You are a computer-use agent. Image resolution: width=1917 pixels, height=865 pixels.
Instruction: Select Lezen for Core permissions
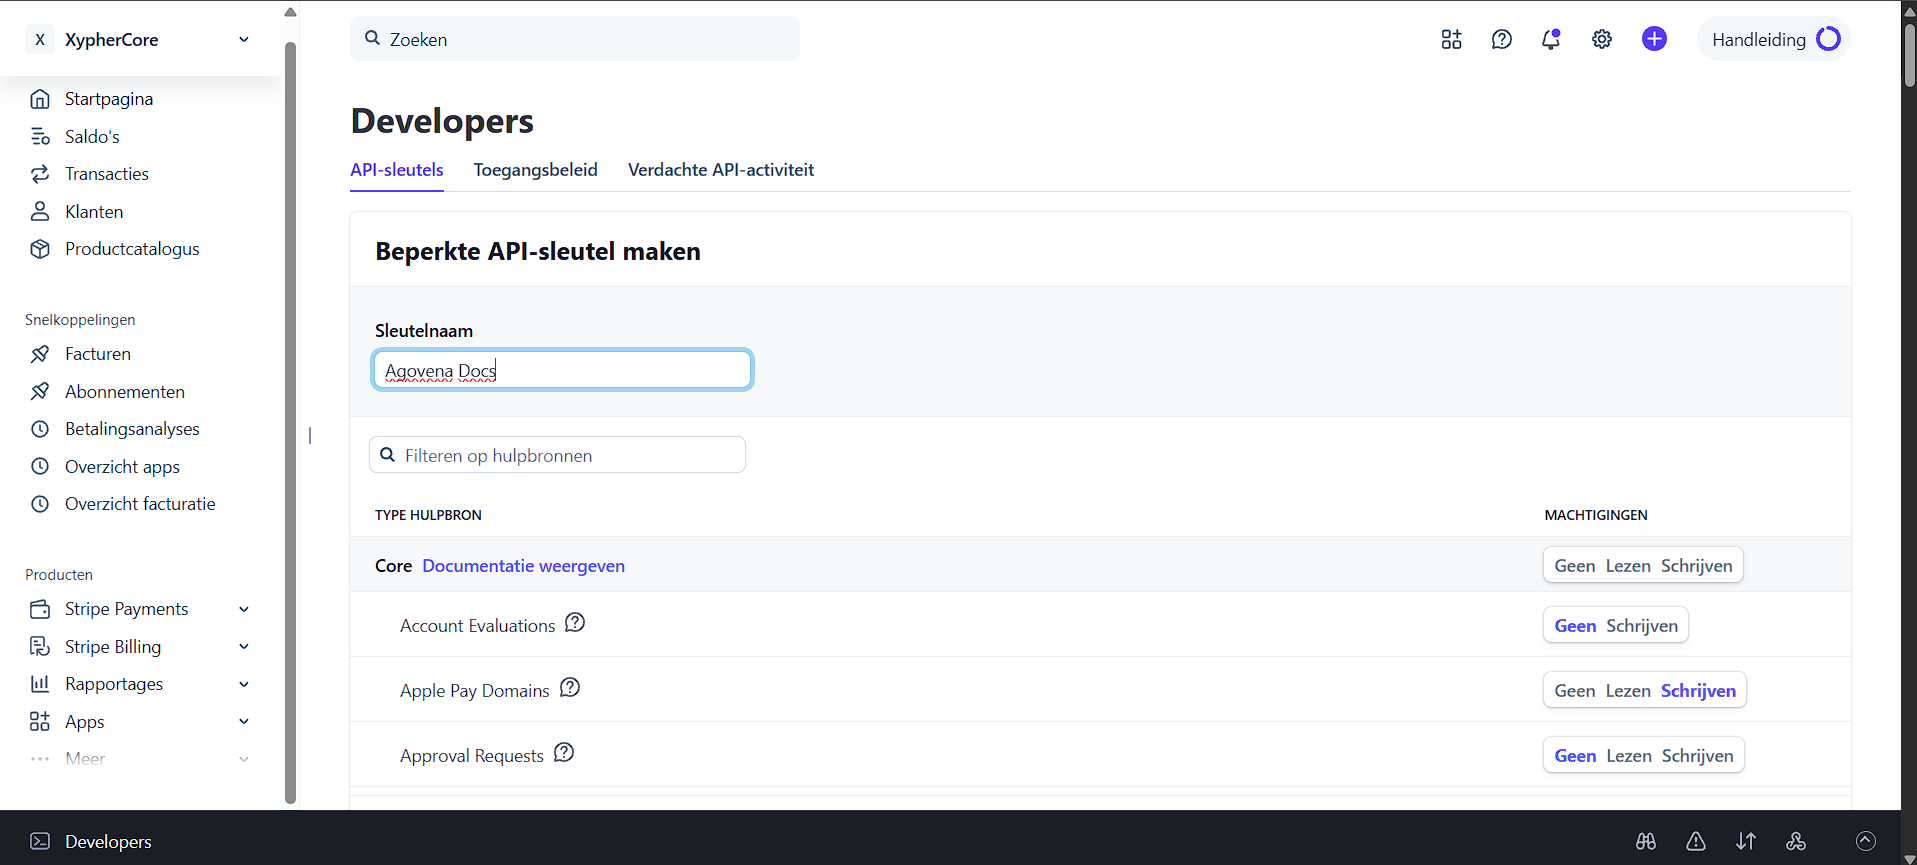[1628, 566]
